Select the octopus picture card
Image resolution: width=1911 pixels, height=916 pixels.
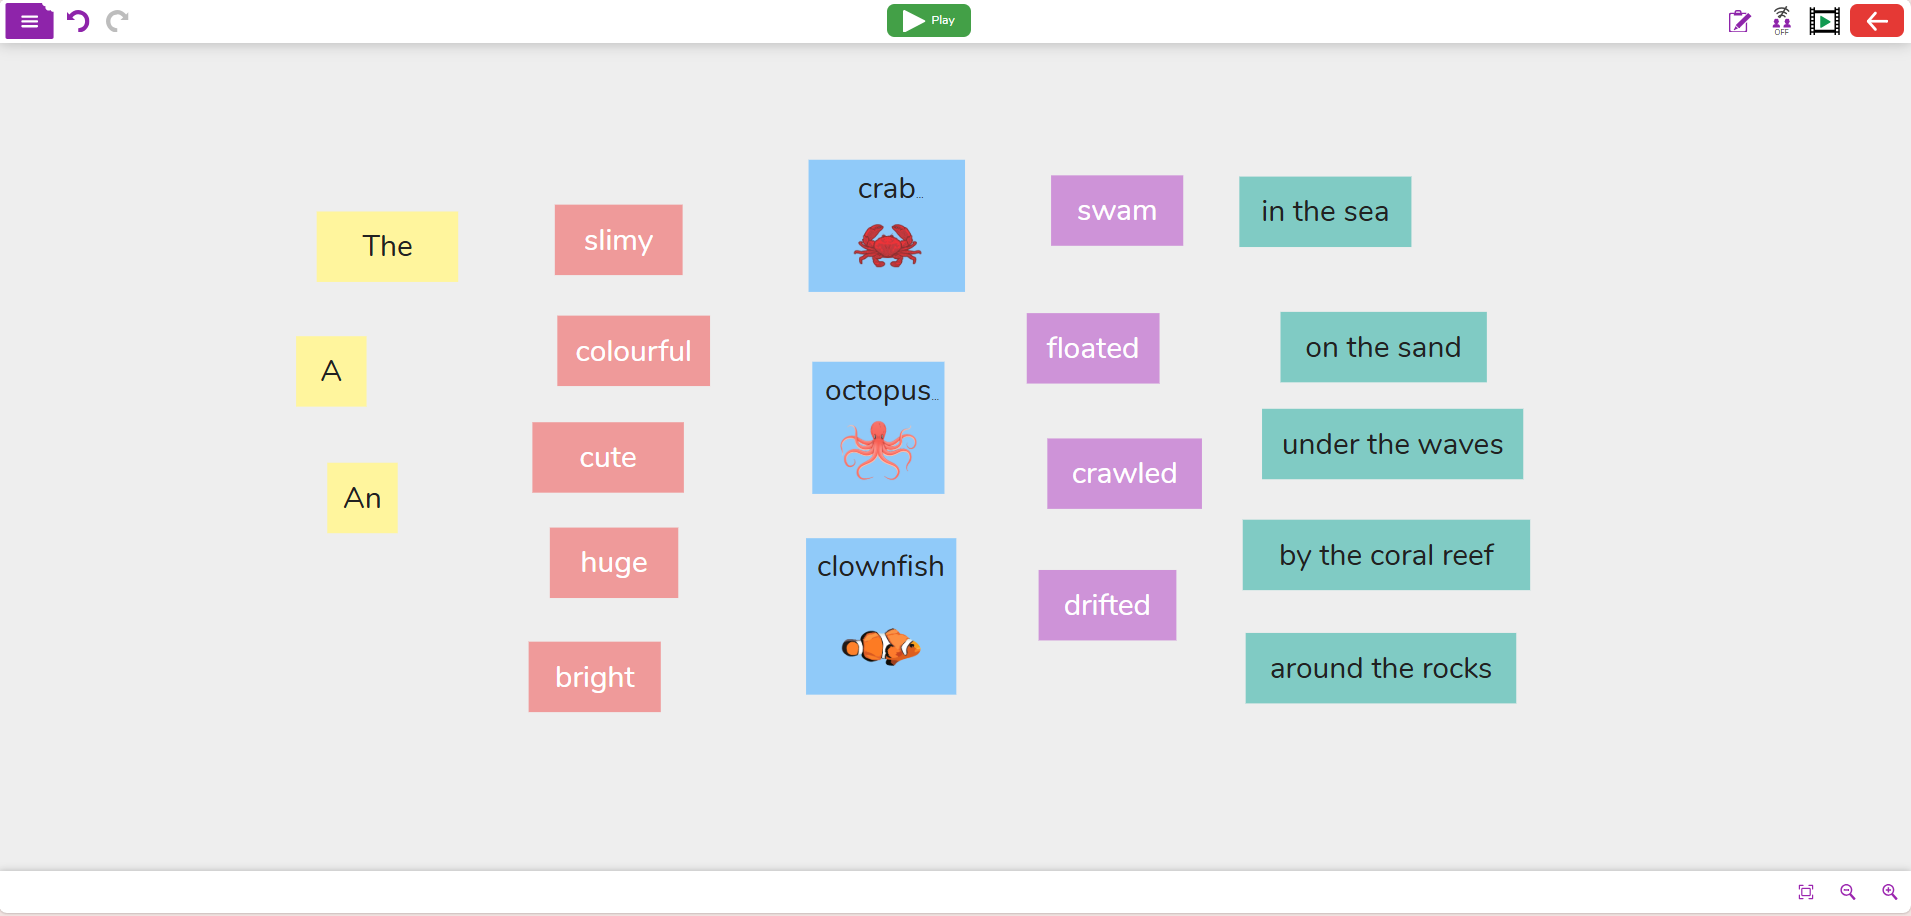[x=878, y=427]
